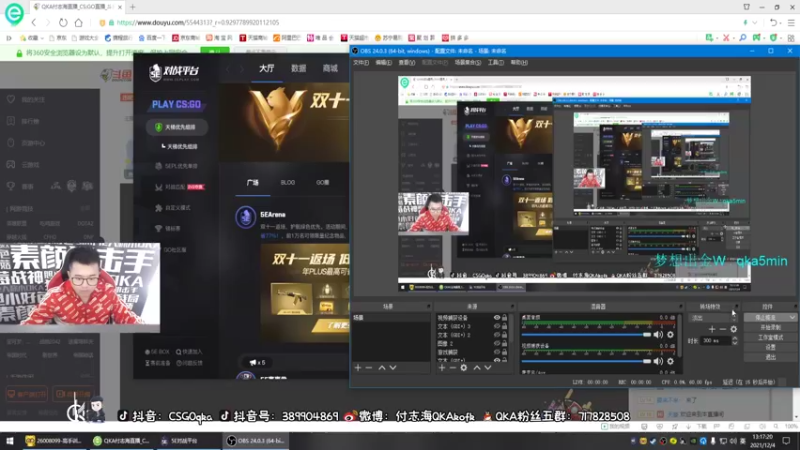This screenshot has width=800, height=450.
Task: Open settings gear for 视频捕获设备 mixer track
Action: tap(670, 361)
